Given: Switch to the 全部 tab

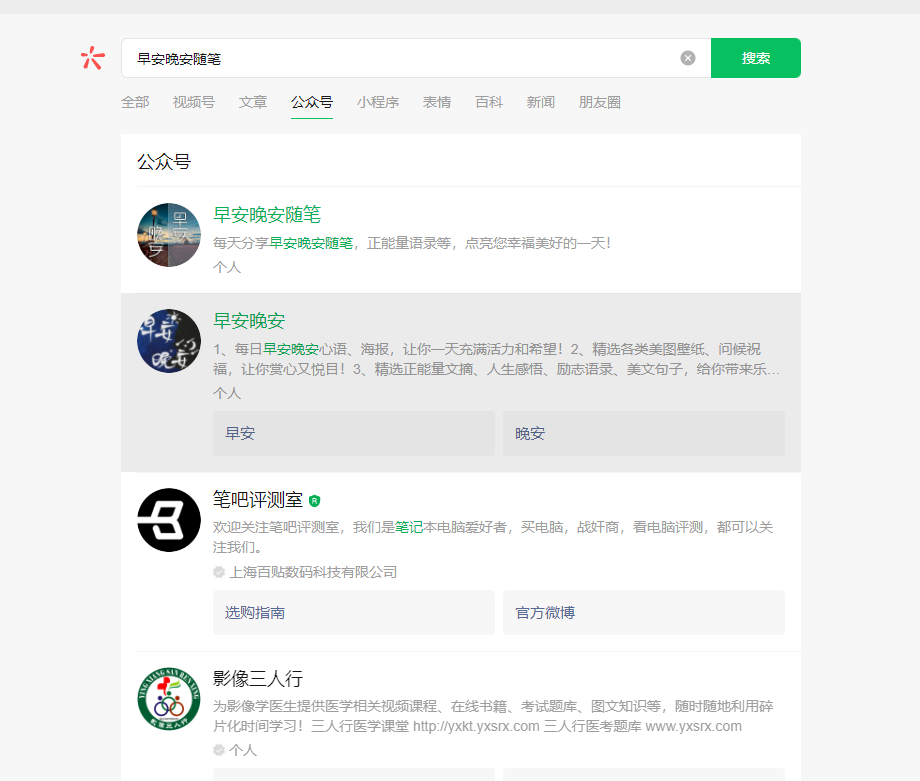Looking at the screenshot, I should coord(135,102).
